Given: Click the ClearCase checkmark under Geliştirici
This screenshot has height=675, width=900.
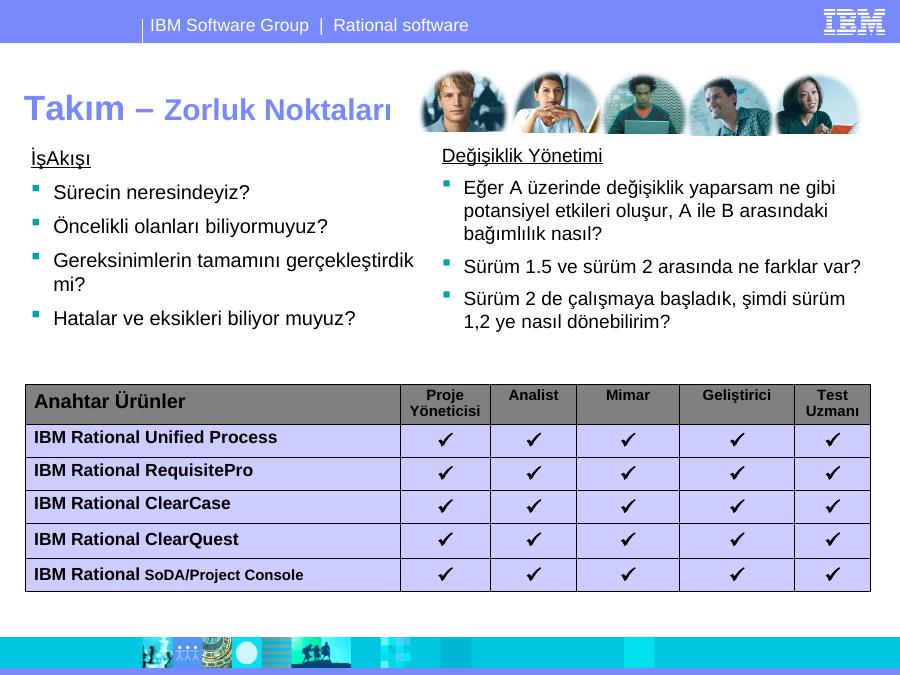Looking at the screenshot, I should [x=737, y=506].
